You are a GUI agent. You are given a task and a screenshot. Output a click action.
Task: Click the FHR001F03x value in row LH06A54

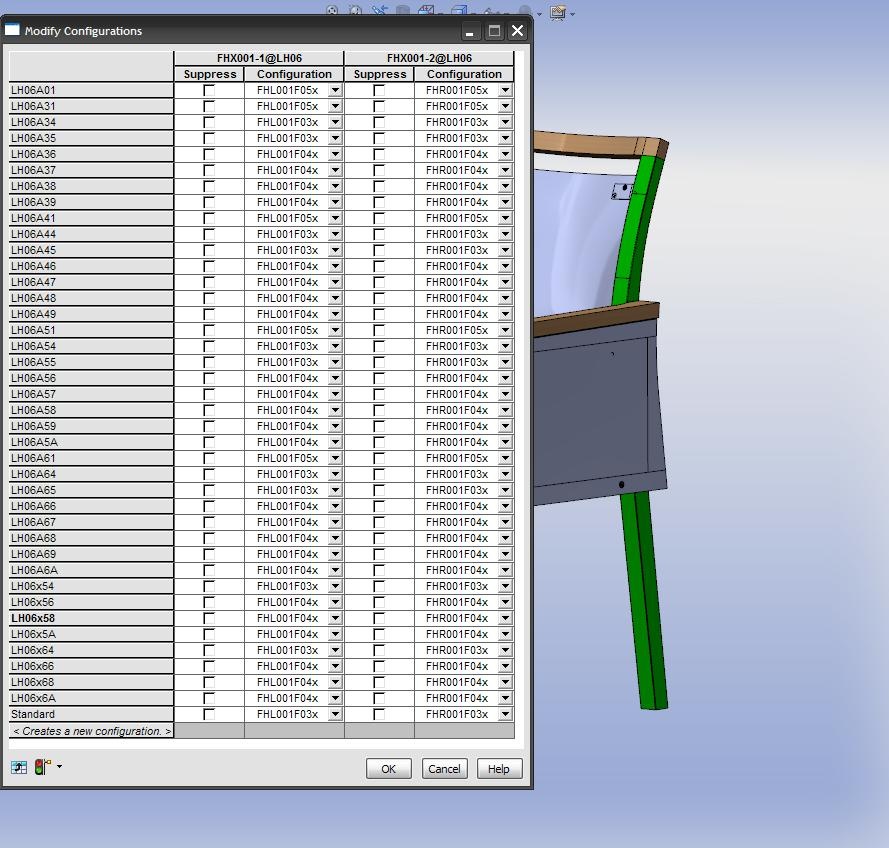tap(457, 346)
